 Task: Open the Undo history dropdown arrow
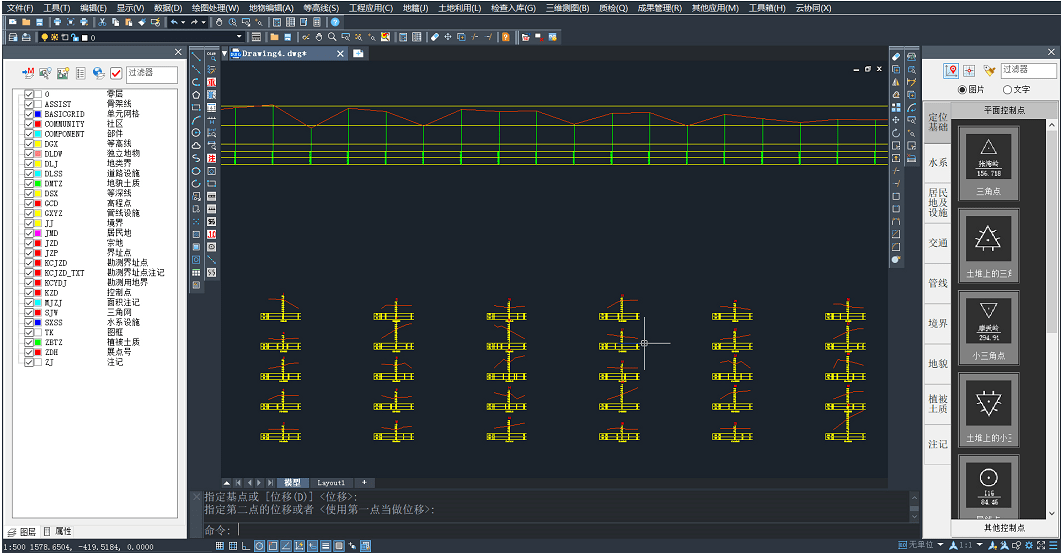(x=184, y=22)
